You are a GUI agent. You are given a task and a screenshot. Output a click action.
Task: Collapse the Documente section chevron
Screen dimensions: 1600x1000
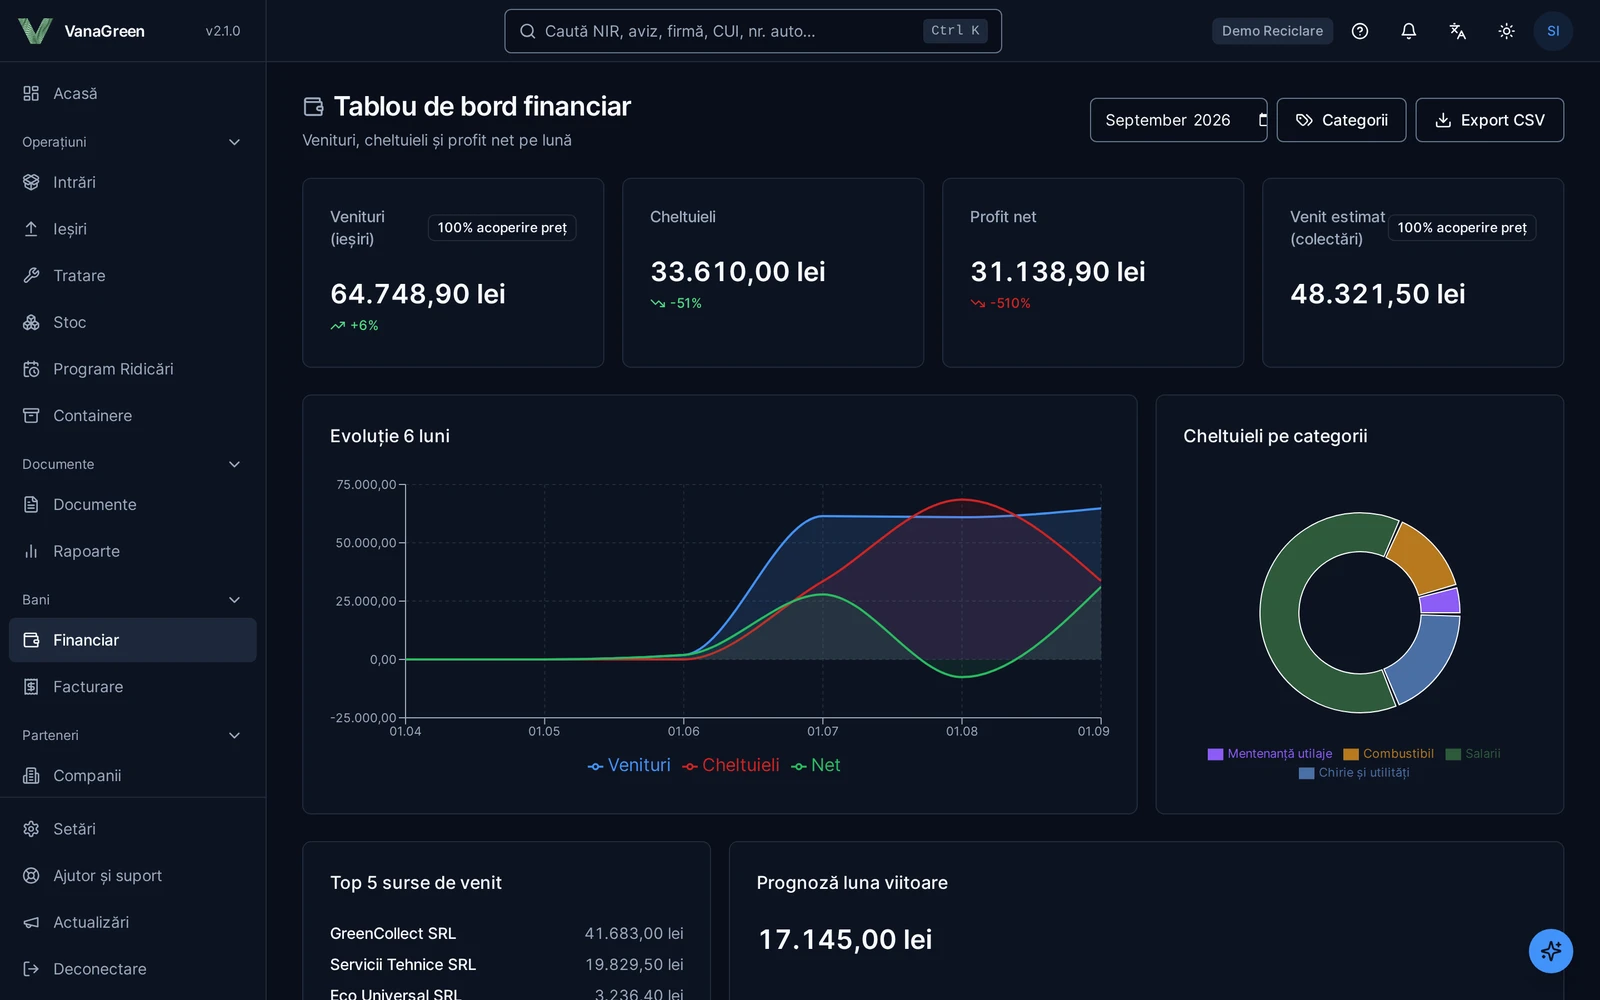(x=235, y=464)
